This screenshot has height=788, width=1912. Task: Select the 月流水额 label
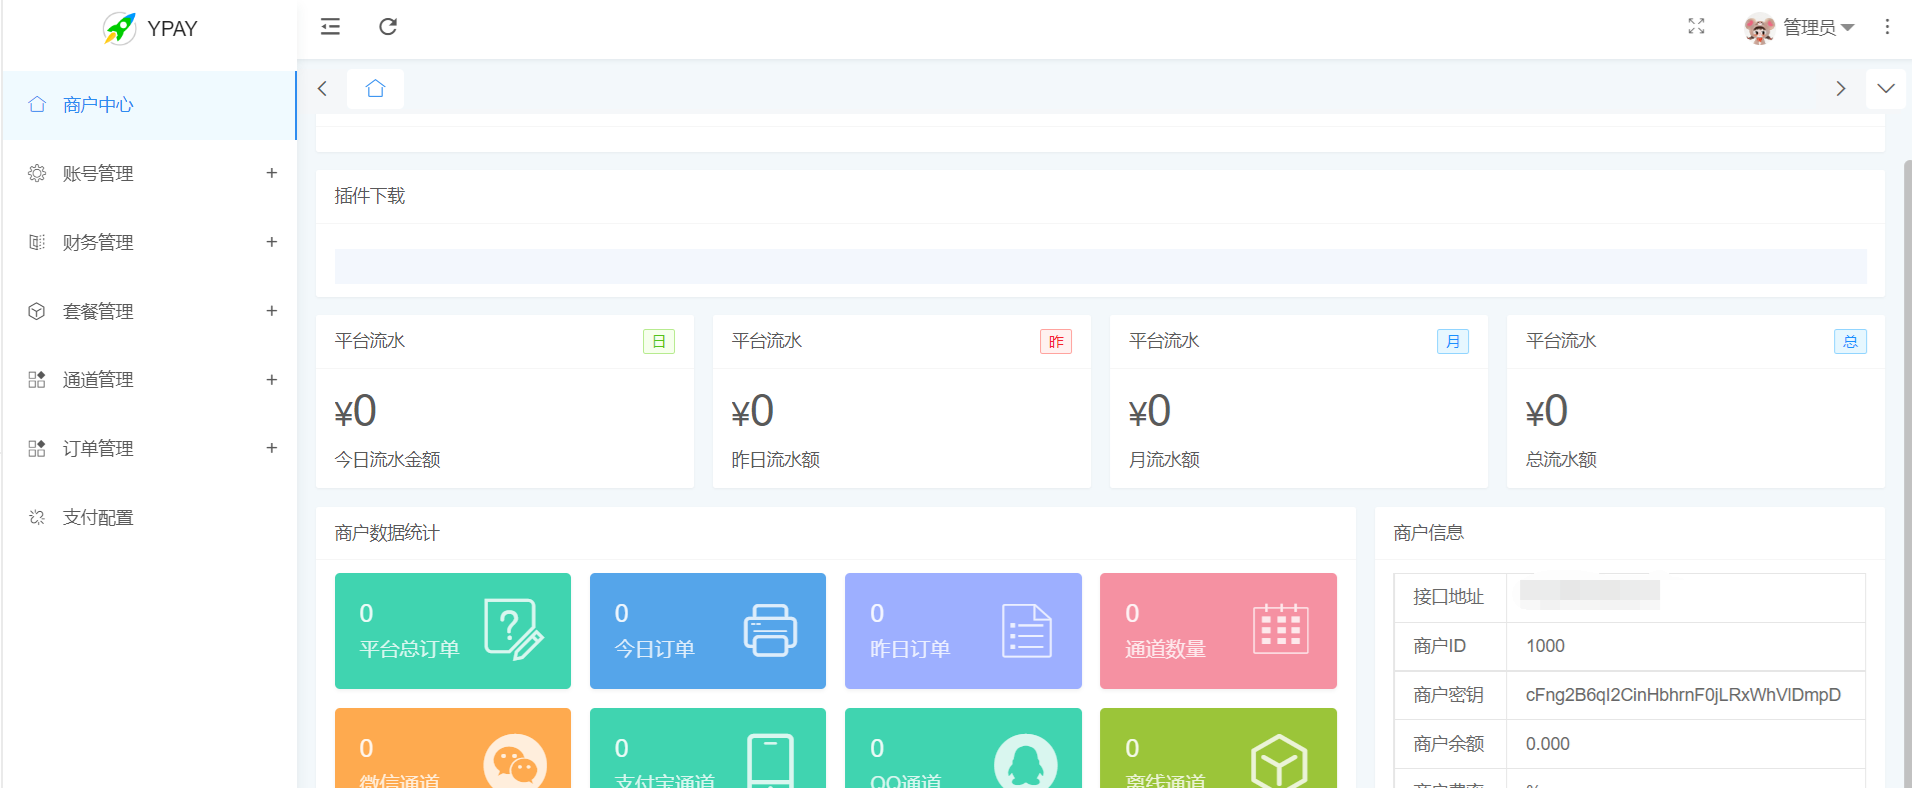(1164, 460)
